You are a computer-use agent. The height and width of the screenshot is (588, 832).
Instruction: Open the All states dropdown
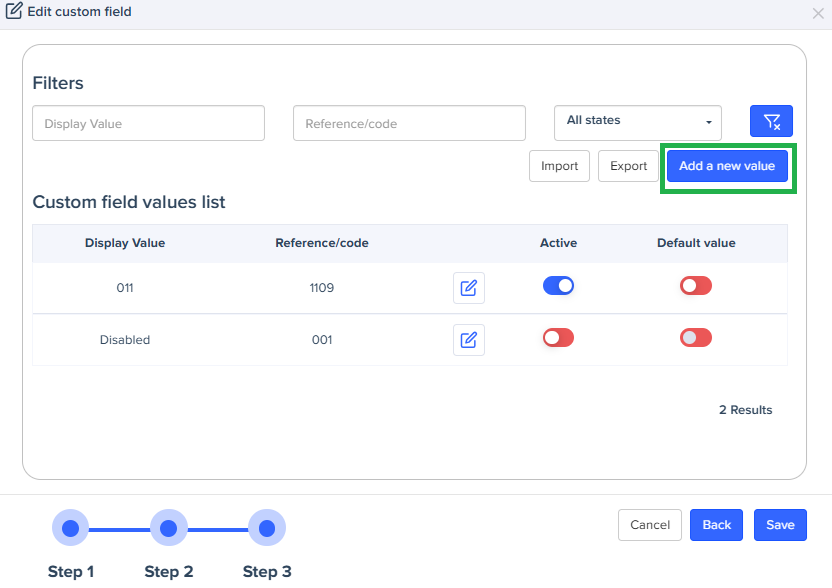(x=638, y=122)
